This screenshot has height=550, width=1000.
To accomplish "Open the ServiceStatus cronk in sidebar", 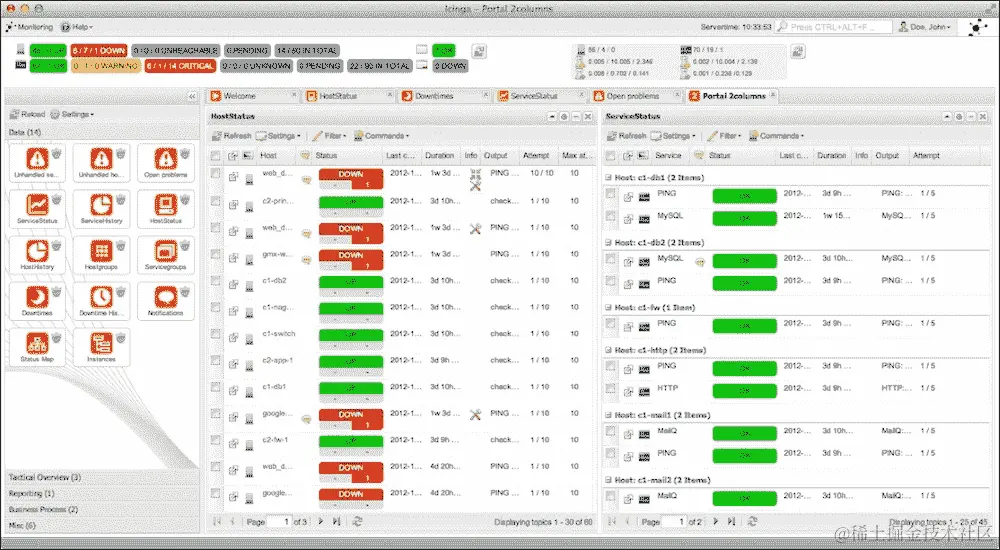I will pos(37,204).
